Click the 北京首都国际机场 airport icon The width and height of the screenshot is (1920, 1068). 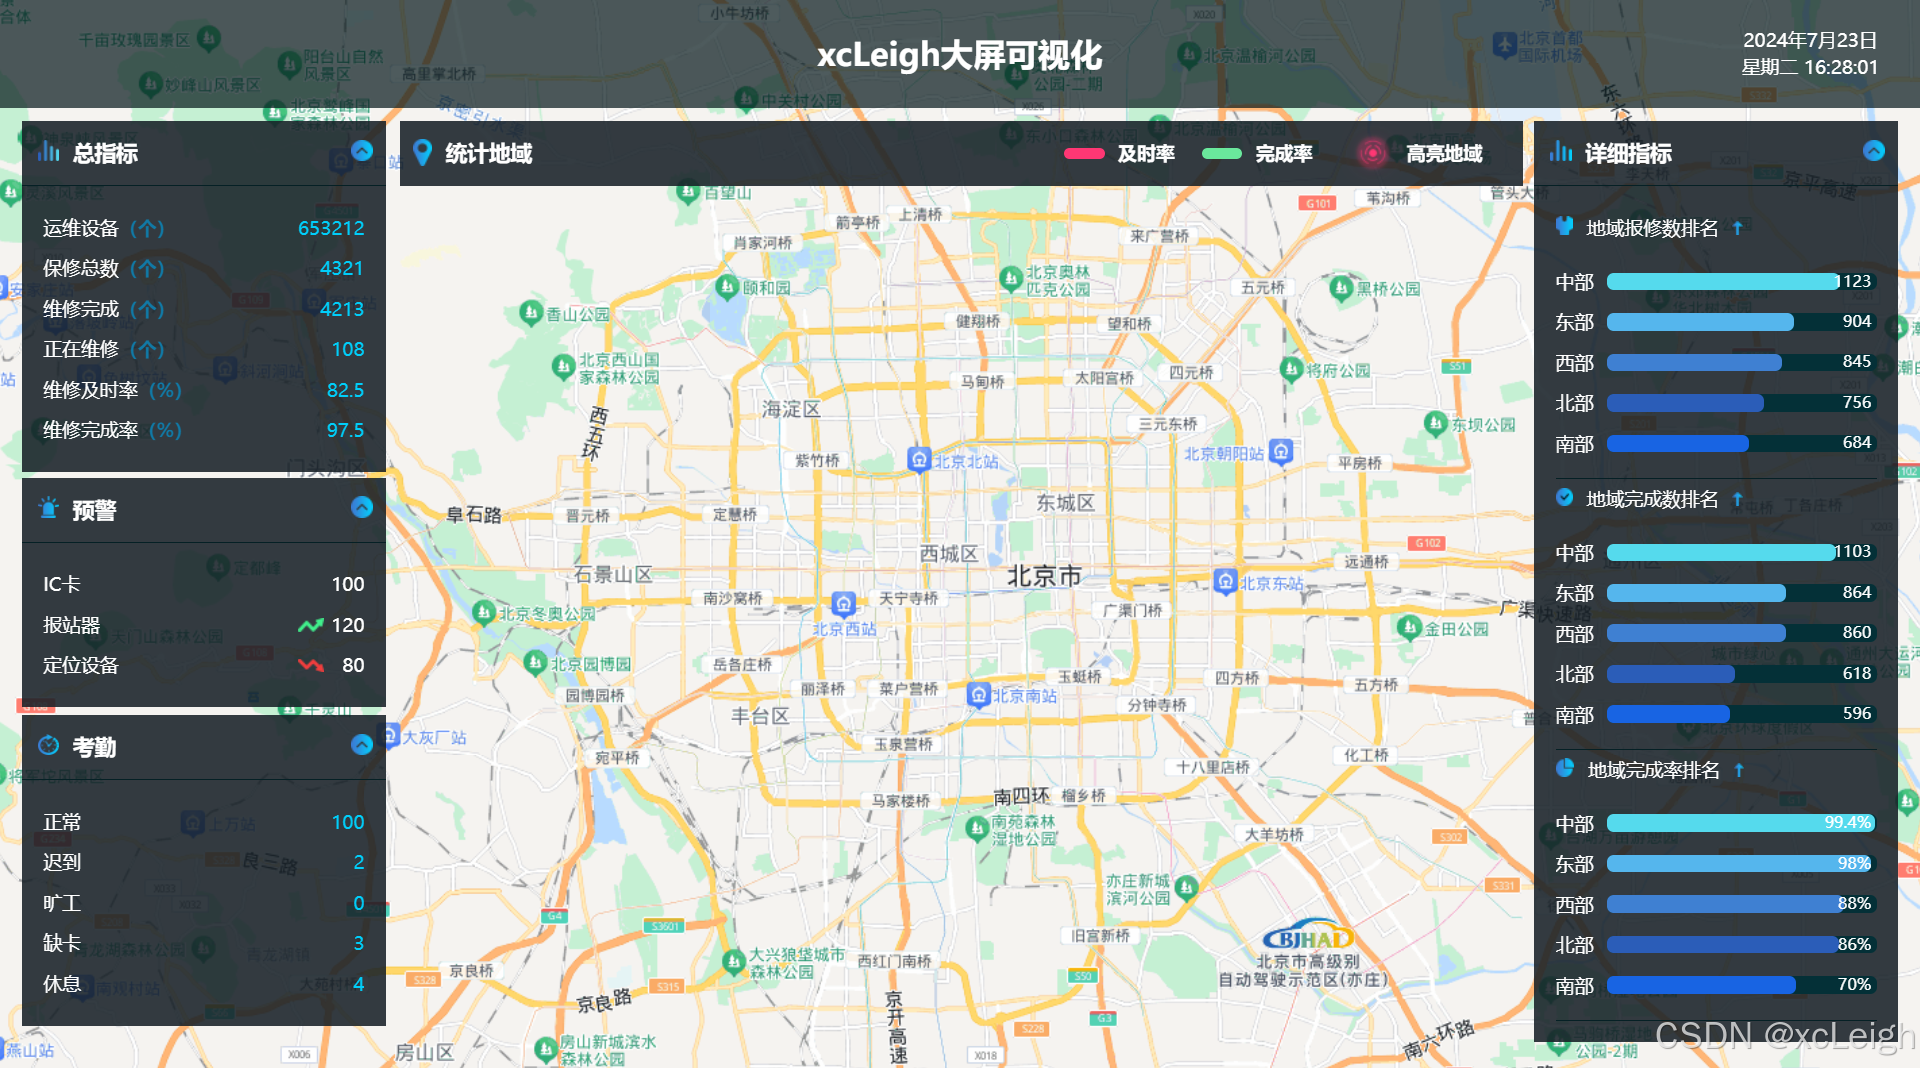(1505, 45)
